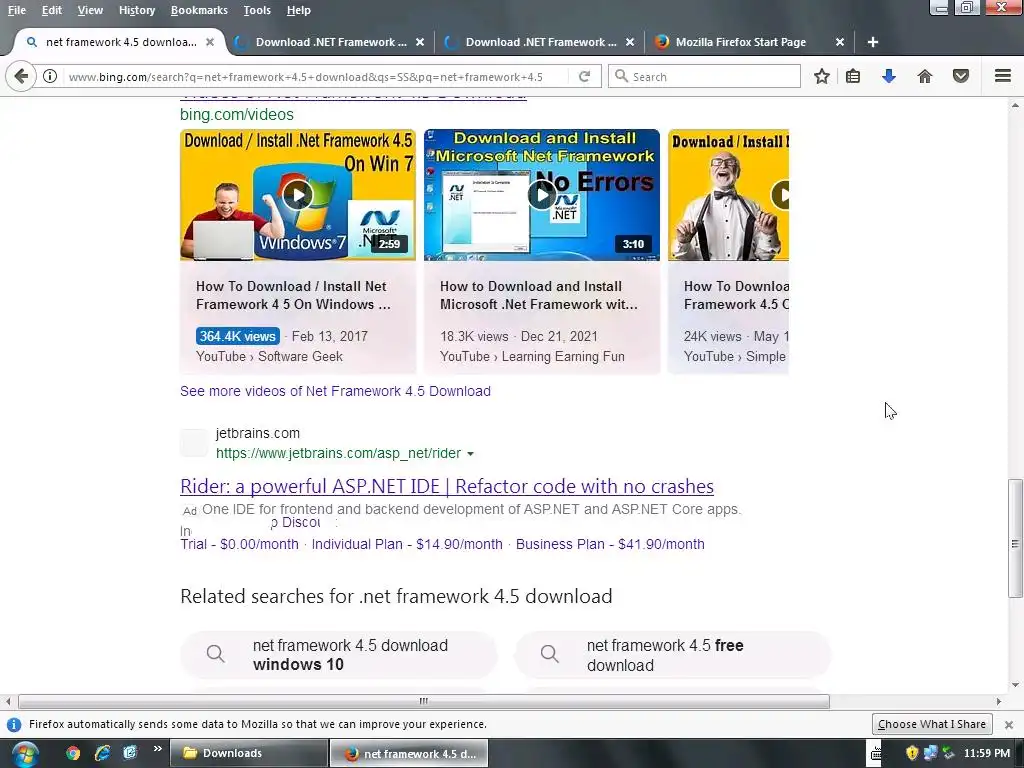Click Choose What I Share button
The height and width of the screenshot is (768, 1024).
coord(932,724)
